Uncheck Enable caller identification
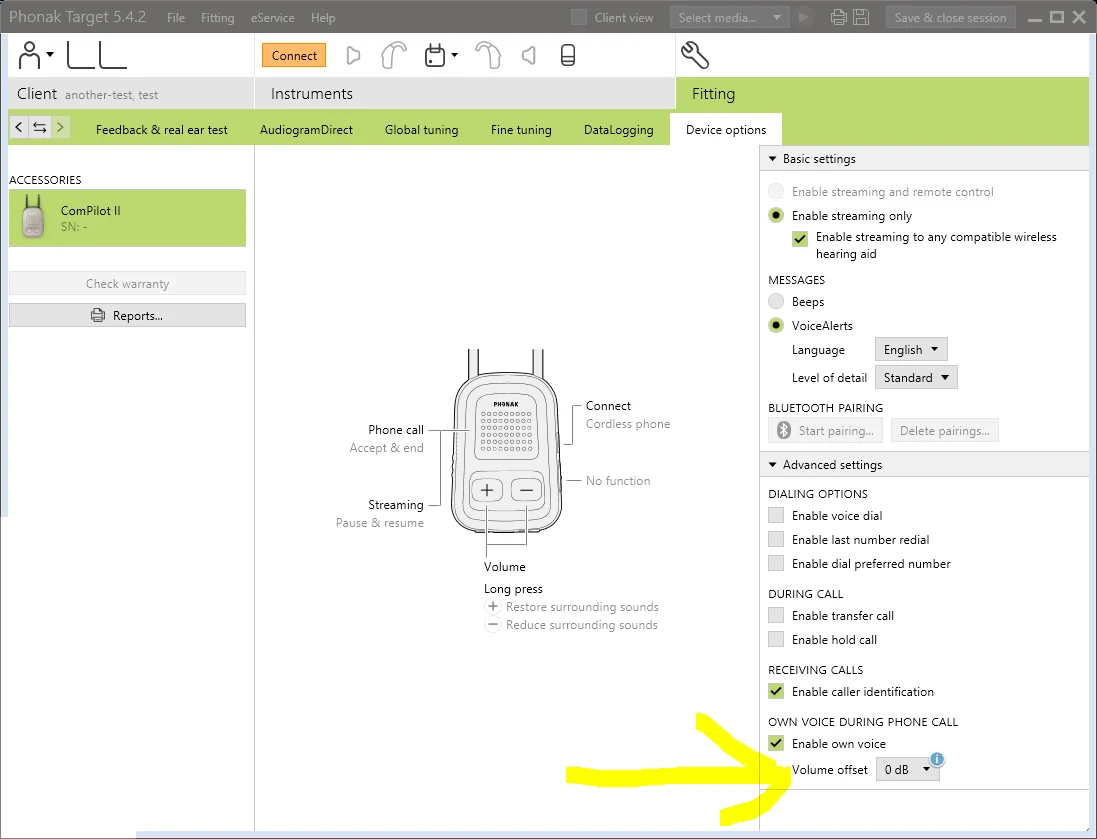 coord(776,691)
